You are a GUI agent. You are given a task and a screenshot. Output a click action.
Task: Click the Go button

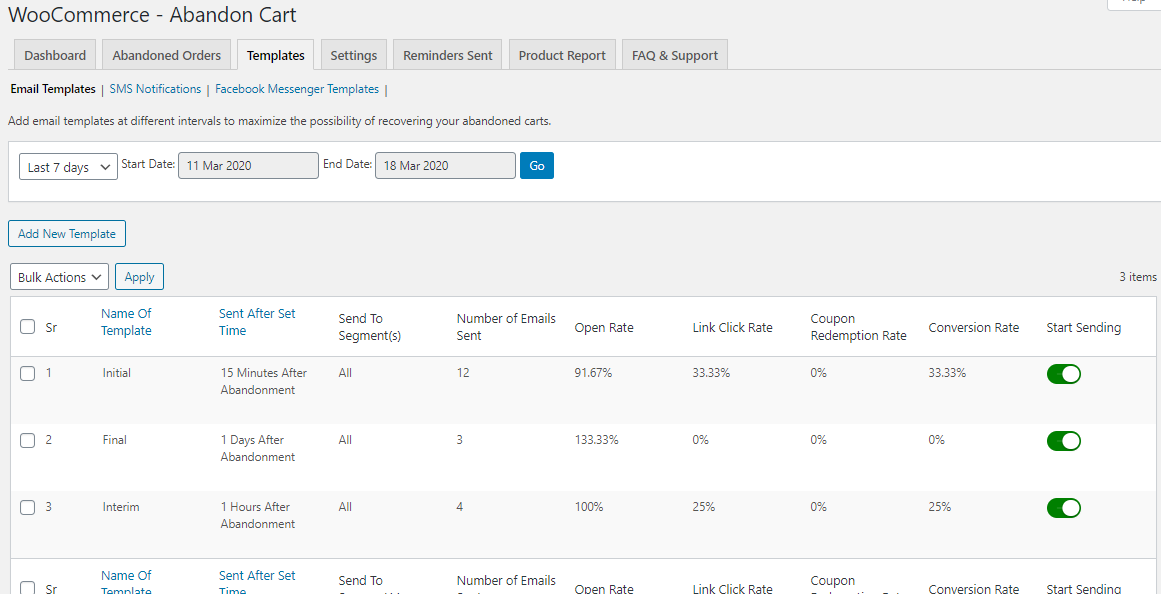(x=537, y=166)
